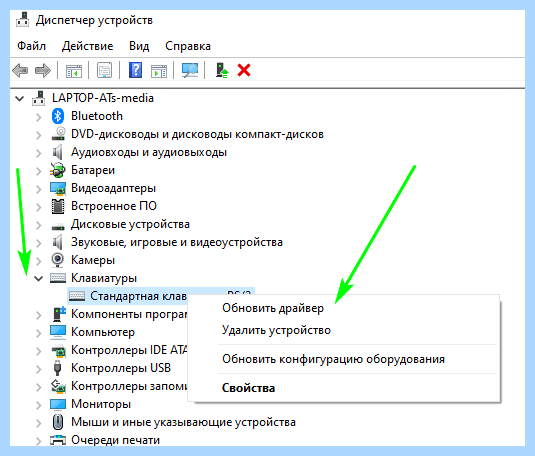
Task: Expand the Камеры category chevron
Action: pyautogui.click(x=39, y=261)
